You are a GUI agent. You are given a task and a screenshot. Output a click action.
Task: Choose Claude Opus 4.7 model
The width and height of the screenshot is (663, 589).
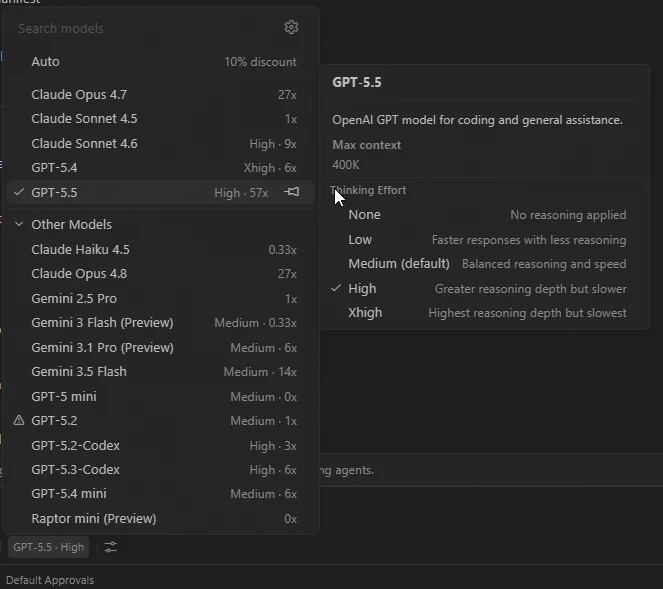pyautogui.click(x=161, y=94)
